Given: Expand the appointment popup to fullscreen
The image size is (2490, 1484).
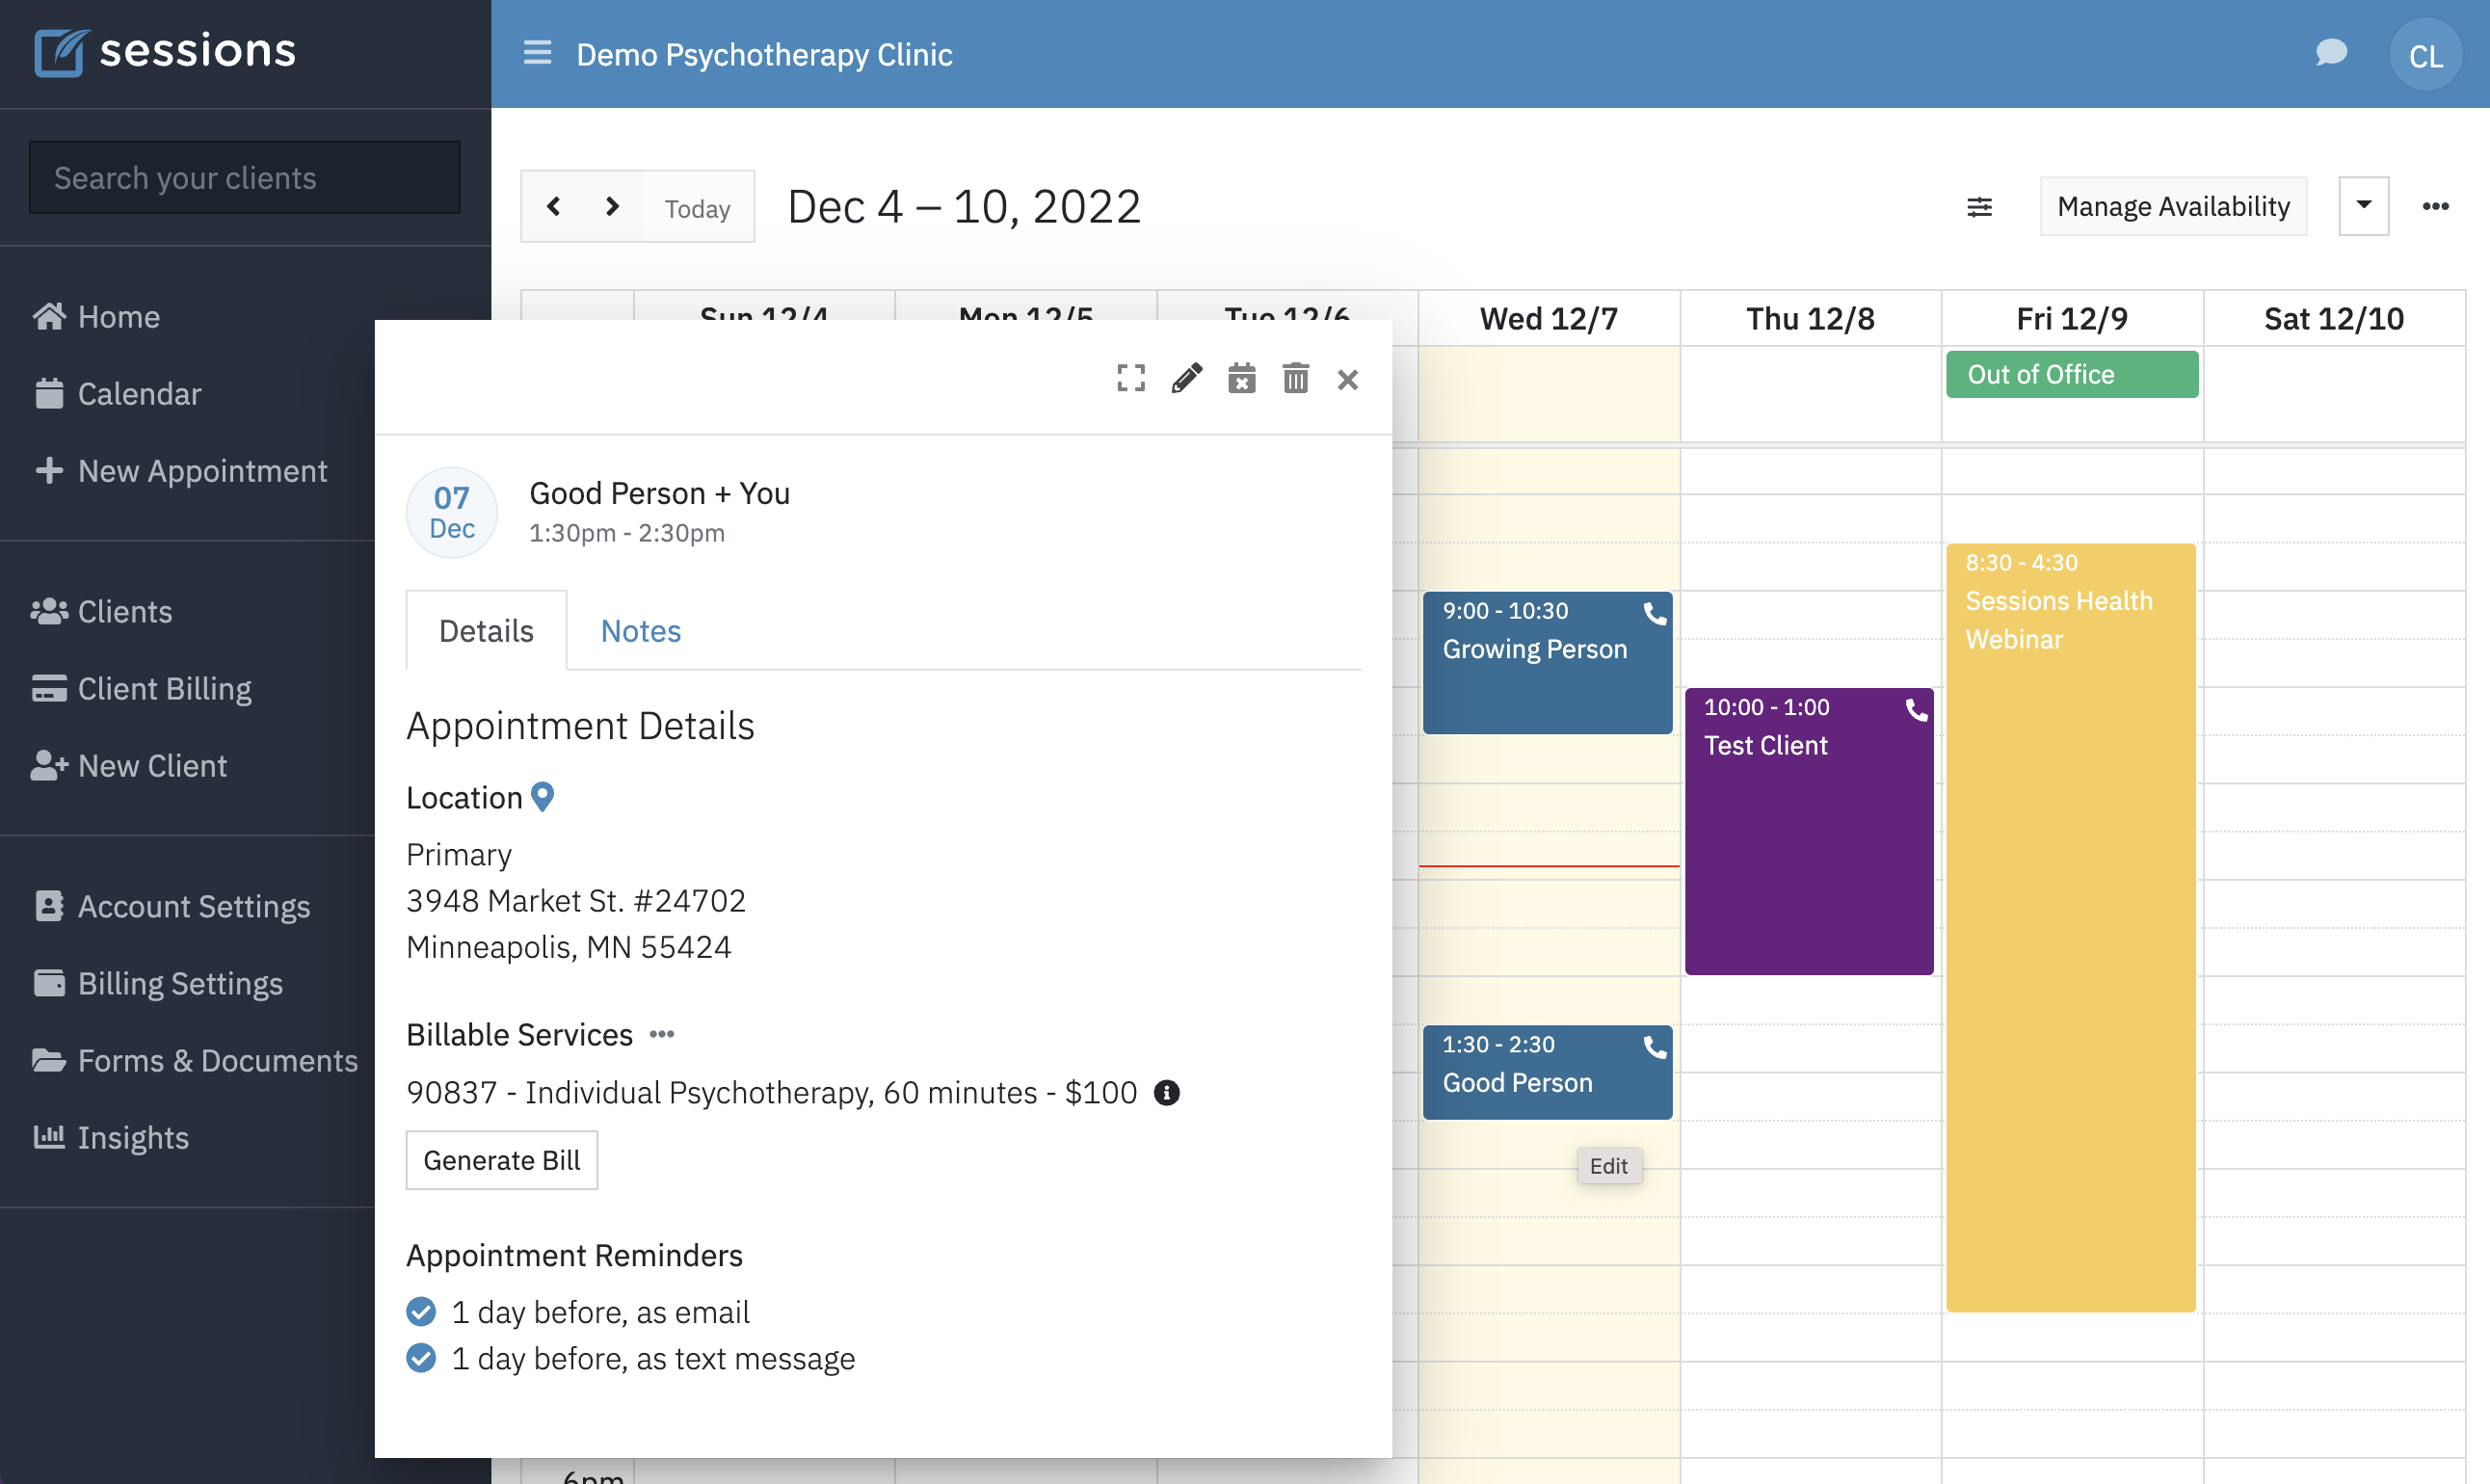Looking at the screenshot, I should coord(1130,379).
